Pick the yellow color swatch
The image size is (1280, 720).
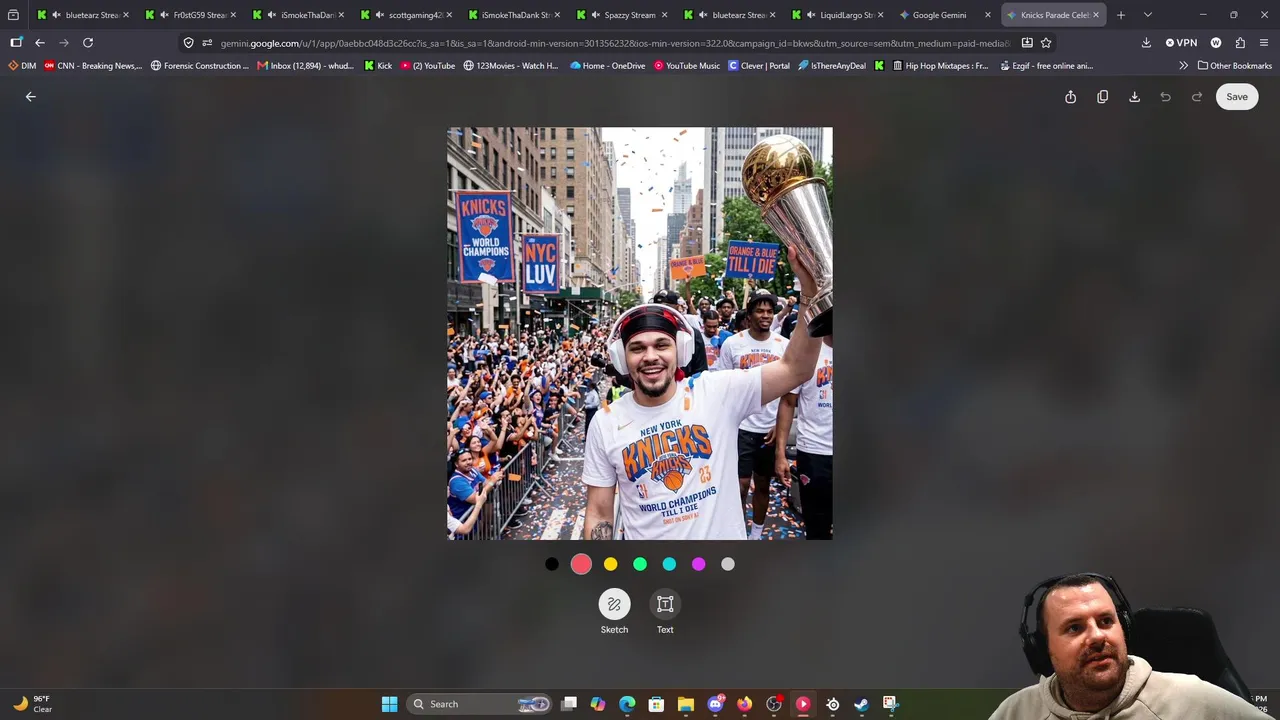tap(611, 564)
